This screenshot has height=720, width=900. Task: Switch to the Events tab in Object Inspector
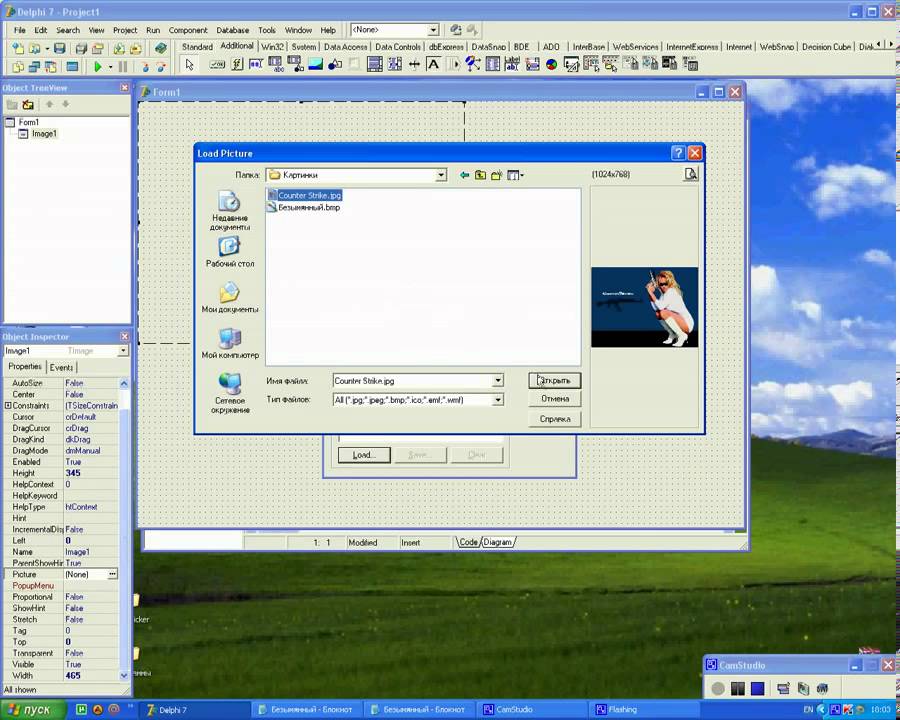click(61, 367)
